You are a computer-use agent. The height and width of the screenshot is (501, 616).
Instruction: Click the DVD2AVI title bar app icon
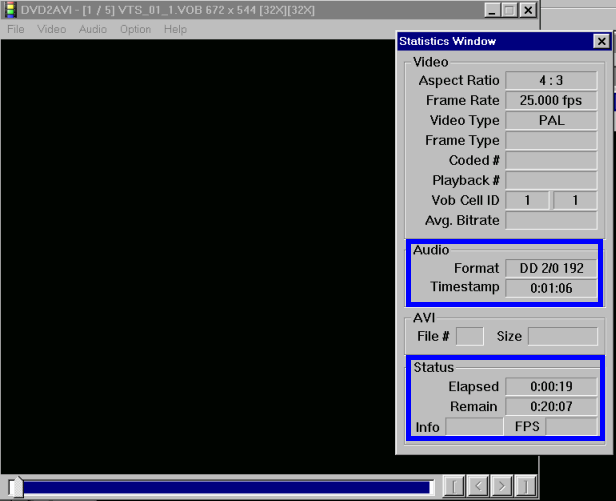click(11, 10)
